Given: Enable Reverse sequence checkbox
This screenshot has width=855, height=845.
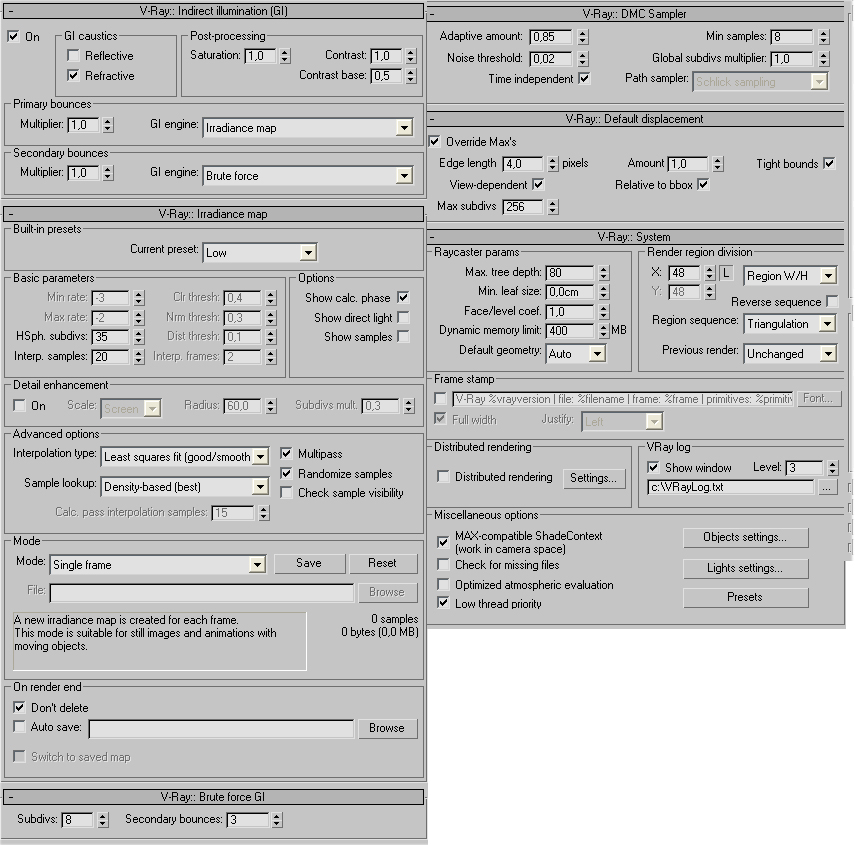Looking at the screenshot, I should tap(832, 301).
